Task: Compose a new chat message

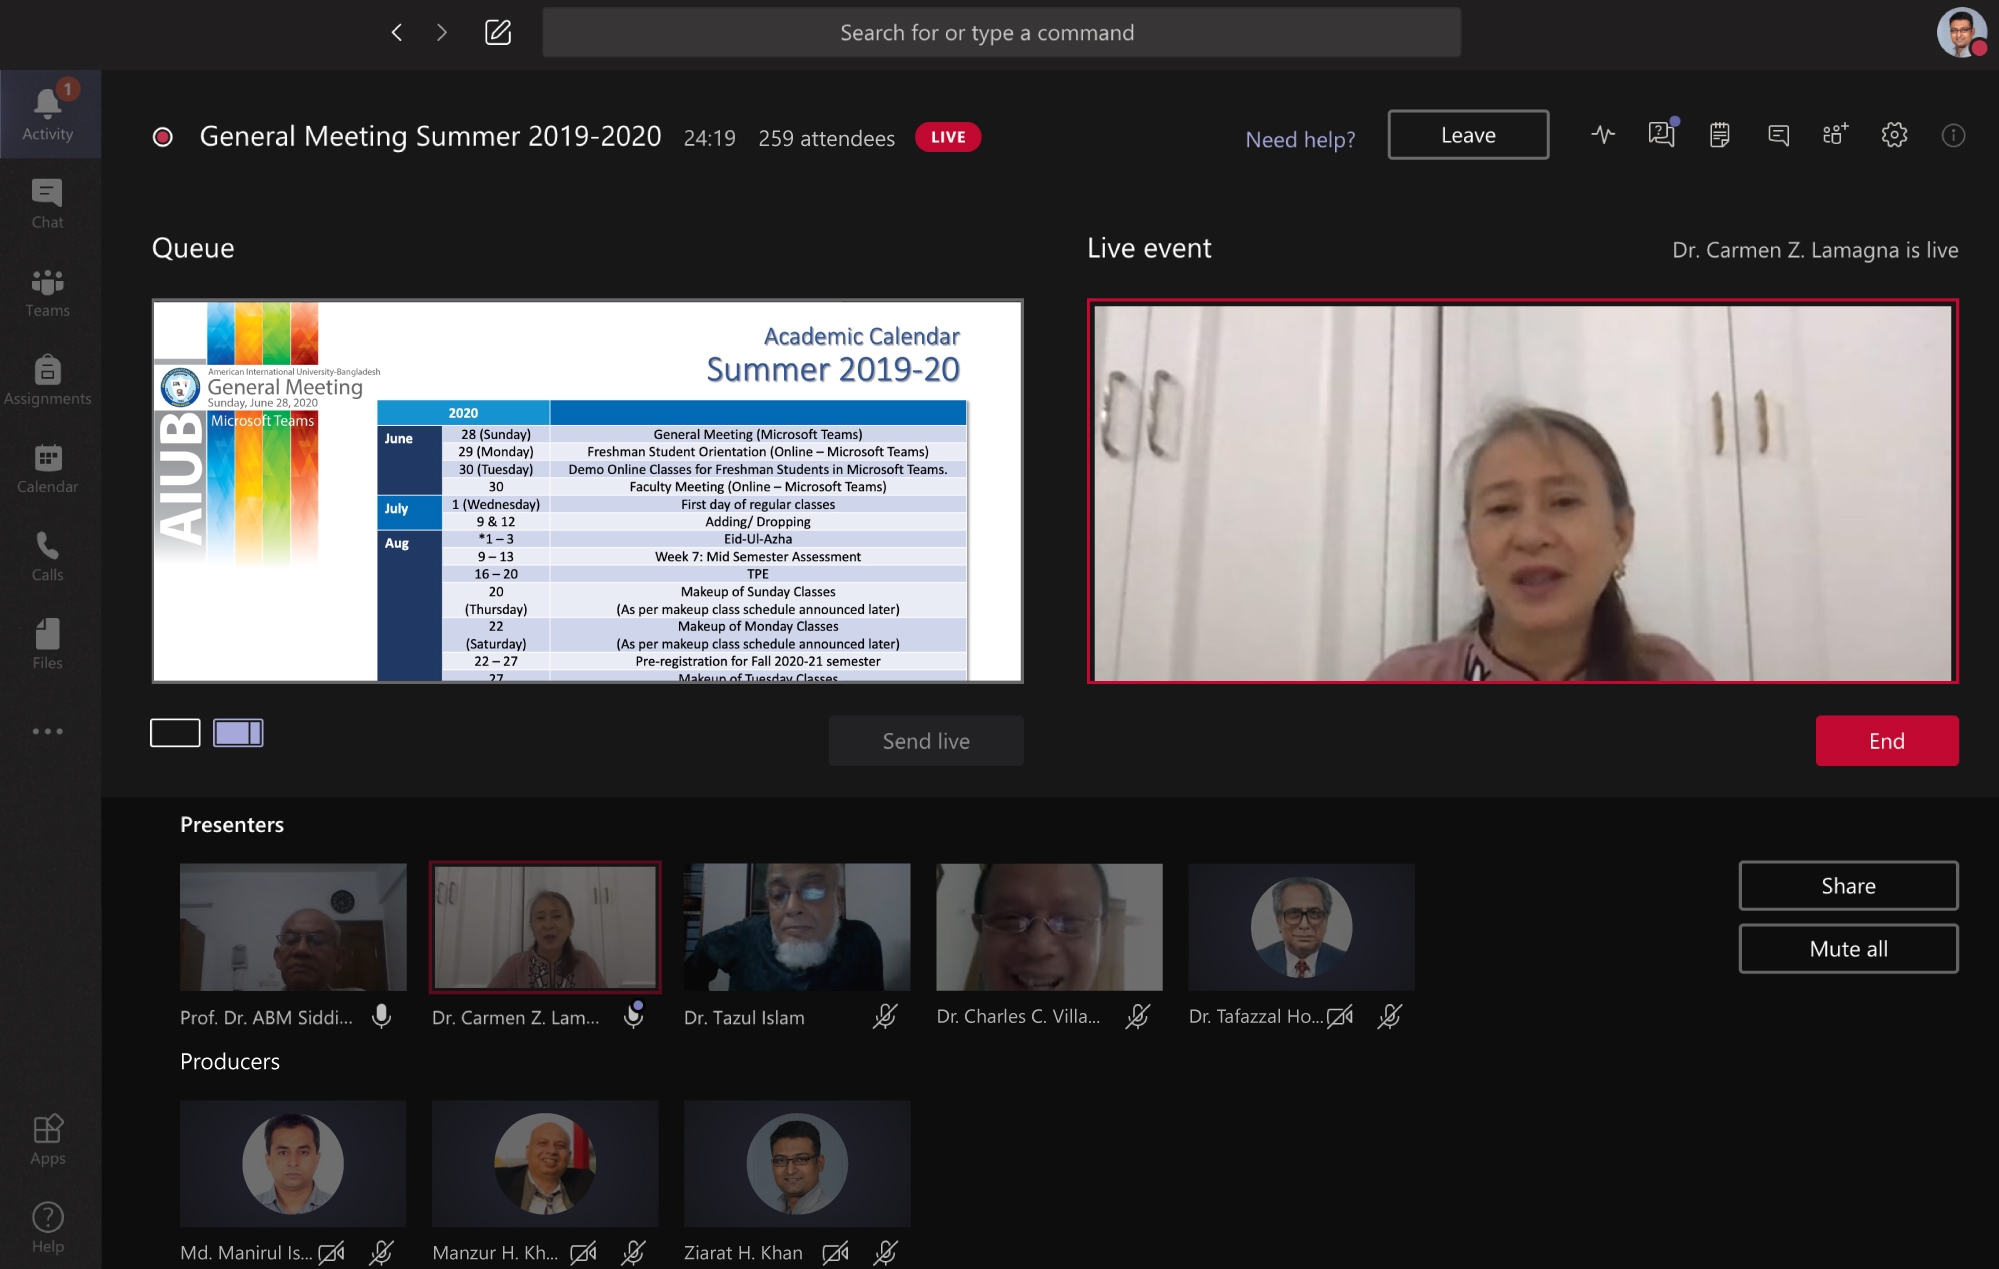Action: 498,33
